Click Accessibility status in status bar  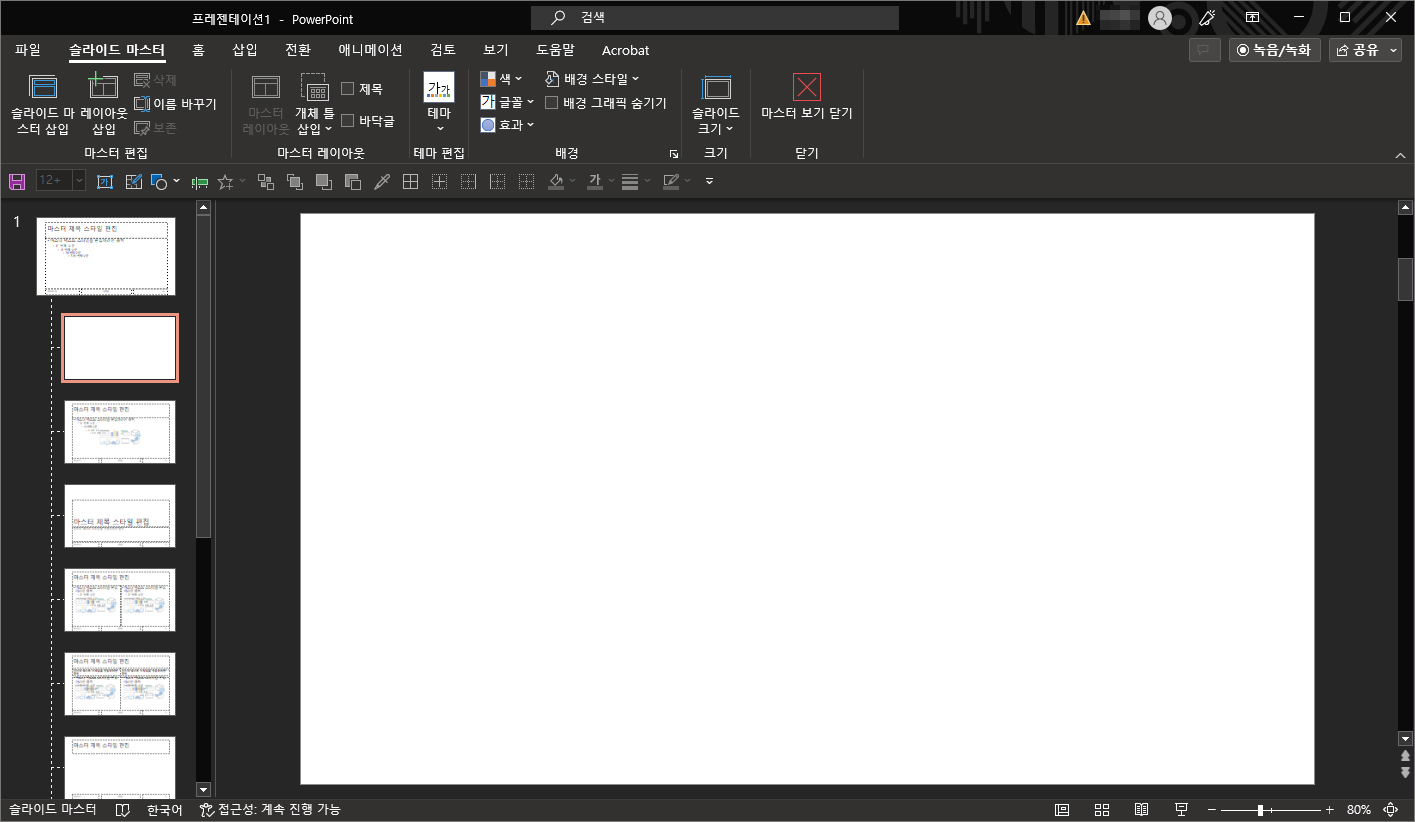[270, 809]
